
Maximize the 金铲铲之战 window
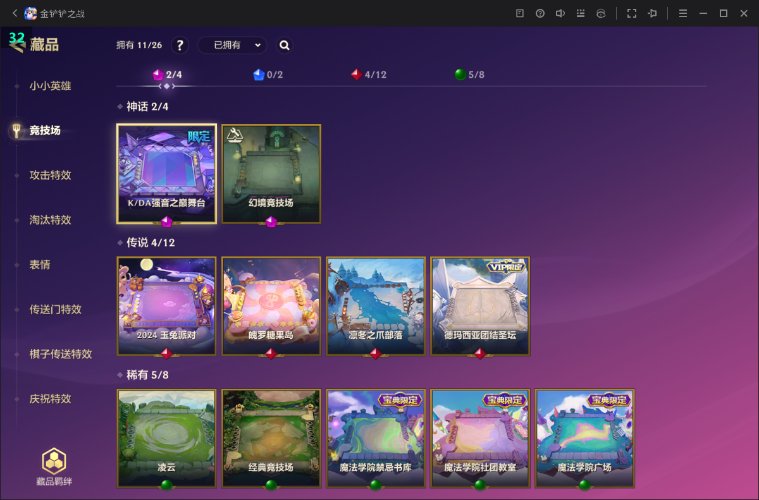click(x=724, y=13)
